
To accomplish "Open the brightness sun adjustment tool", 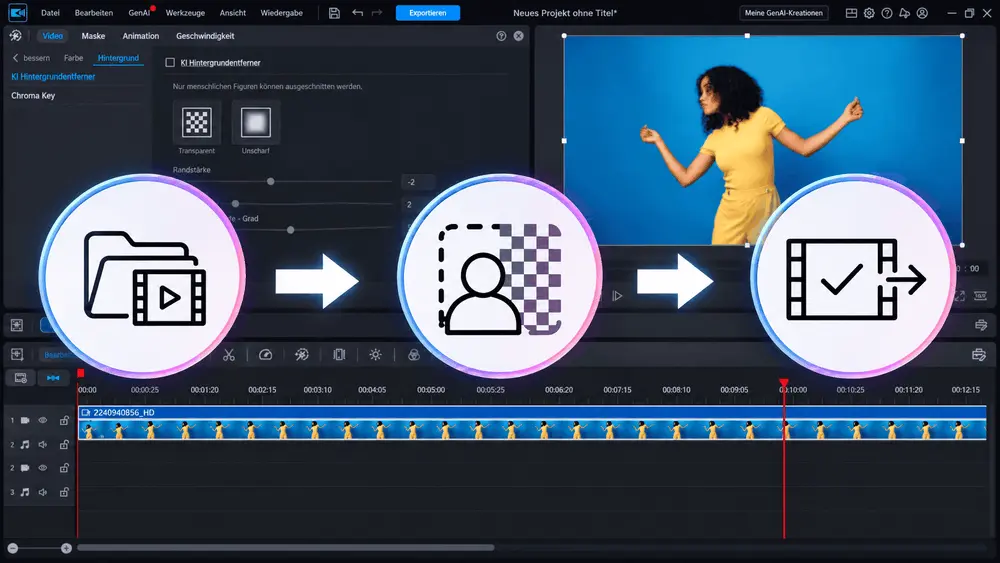I will (376, 355).
